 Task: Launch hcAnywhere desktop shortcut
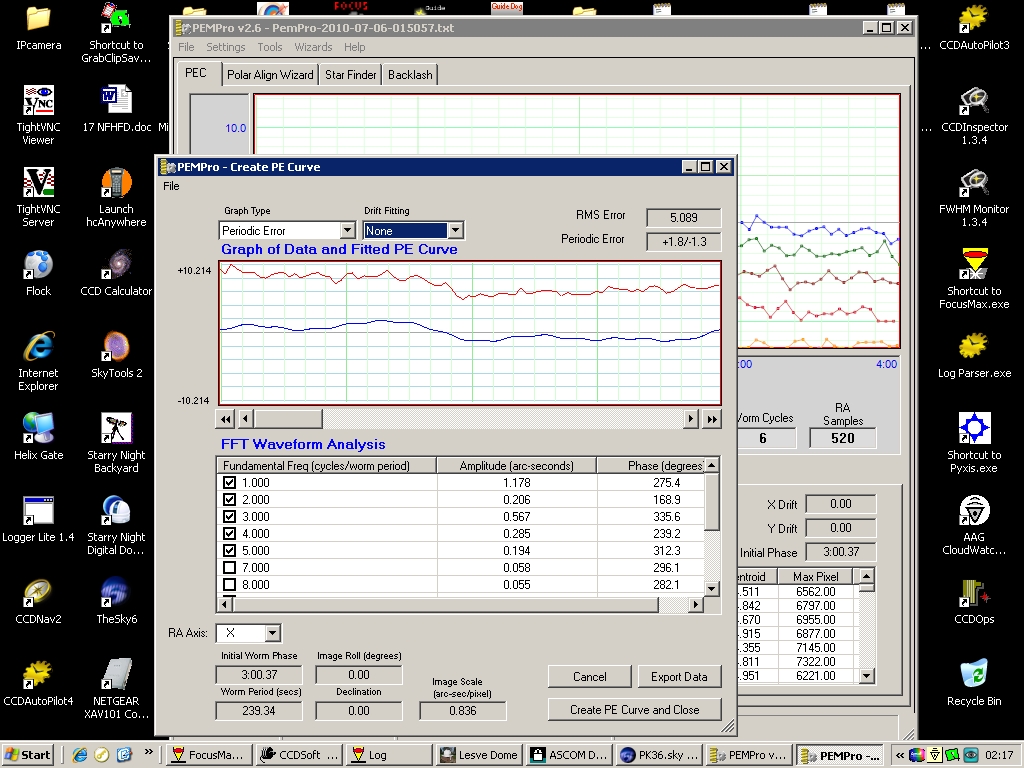point(116,197)
